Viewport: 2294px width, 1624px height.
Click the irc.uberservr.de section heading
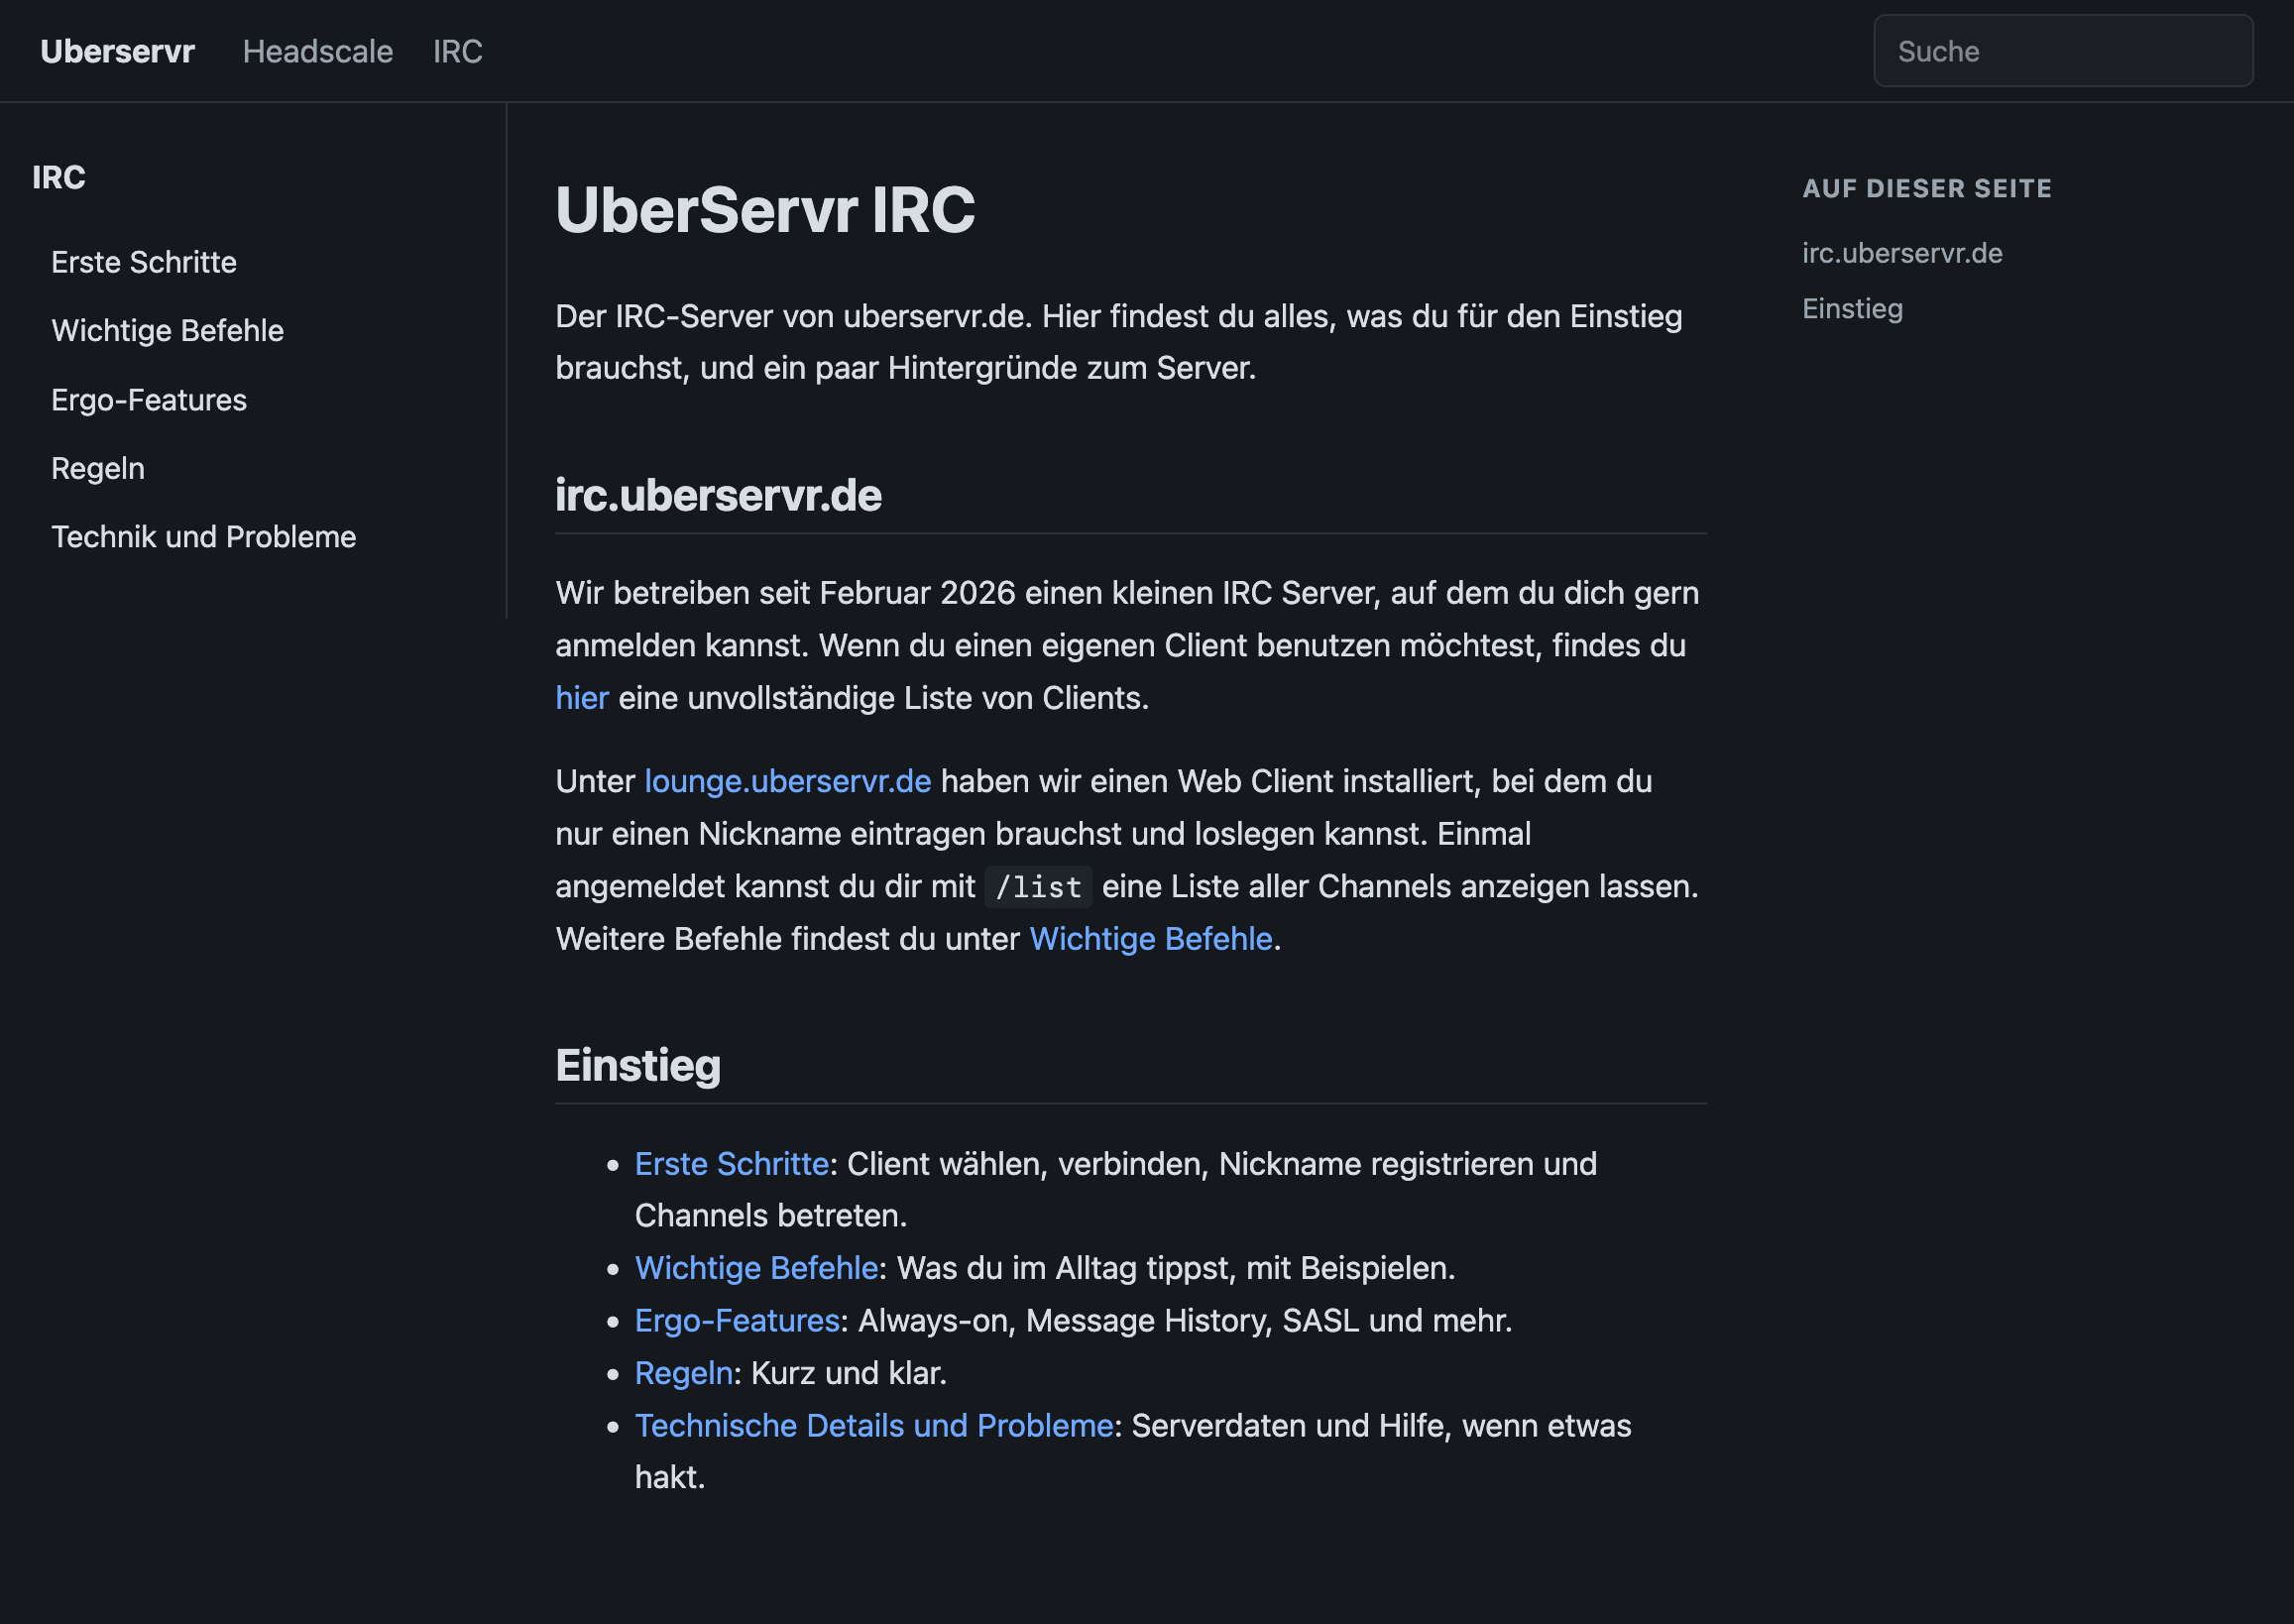coord(718,496)
